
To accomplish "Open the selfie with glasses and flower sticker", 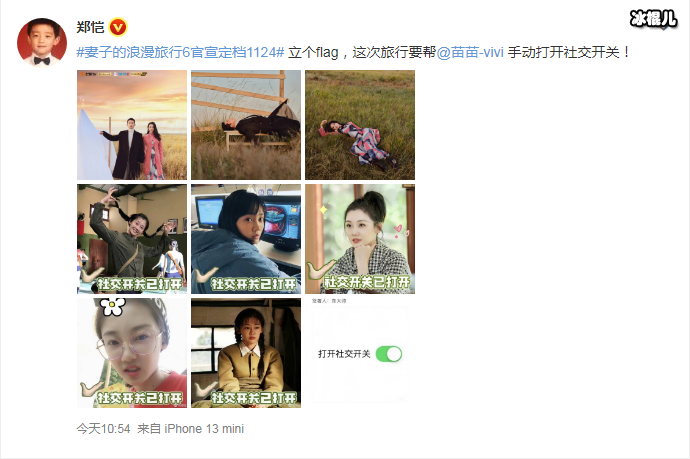I will [x=132, y=353].
